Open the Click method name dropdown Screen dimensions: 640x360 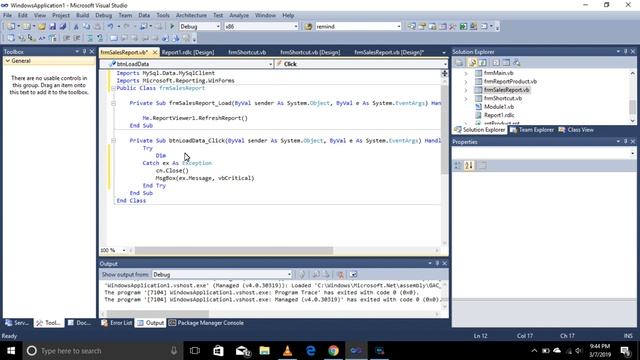click(444, 64)
